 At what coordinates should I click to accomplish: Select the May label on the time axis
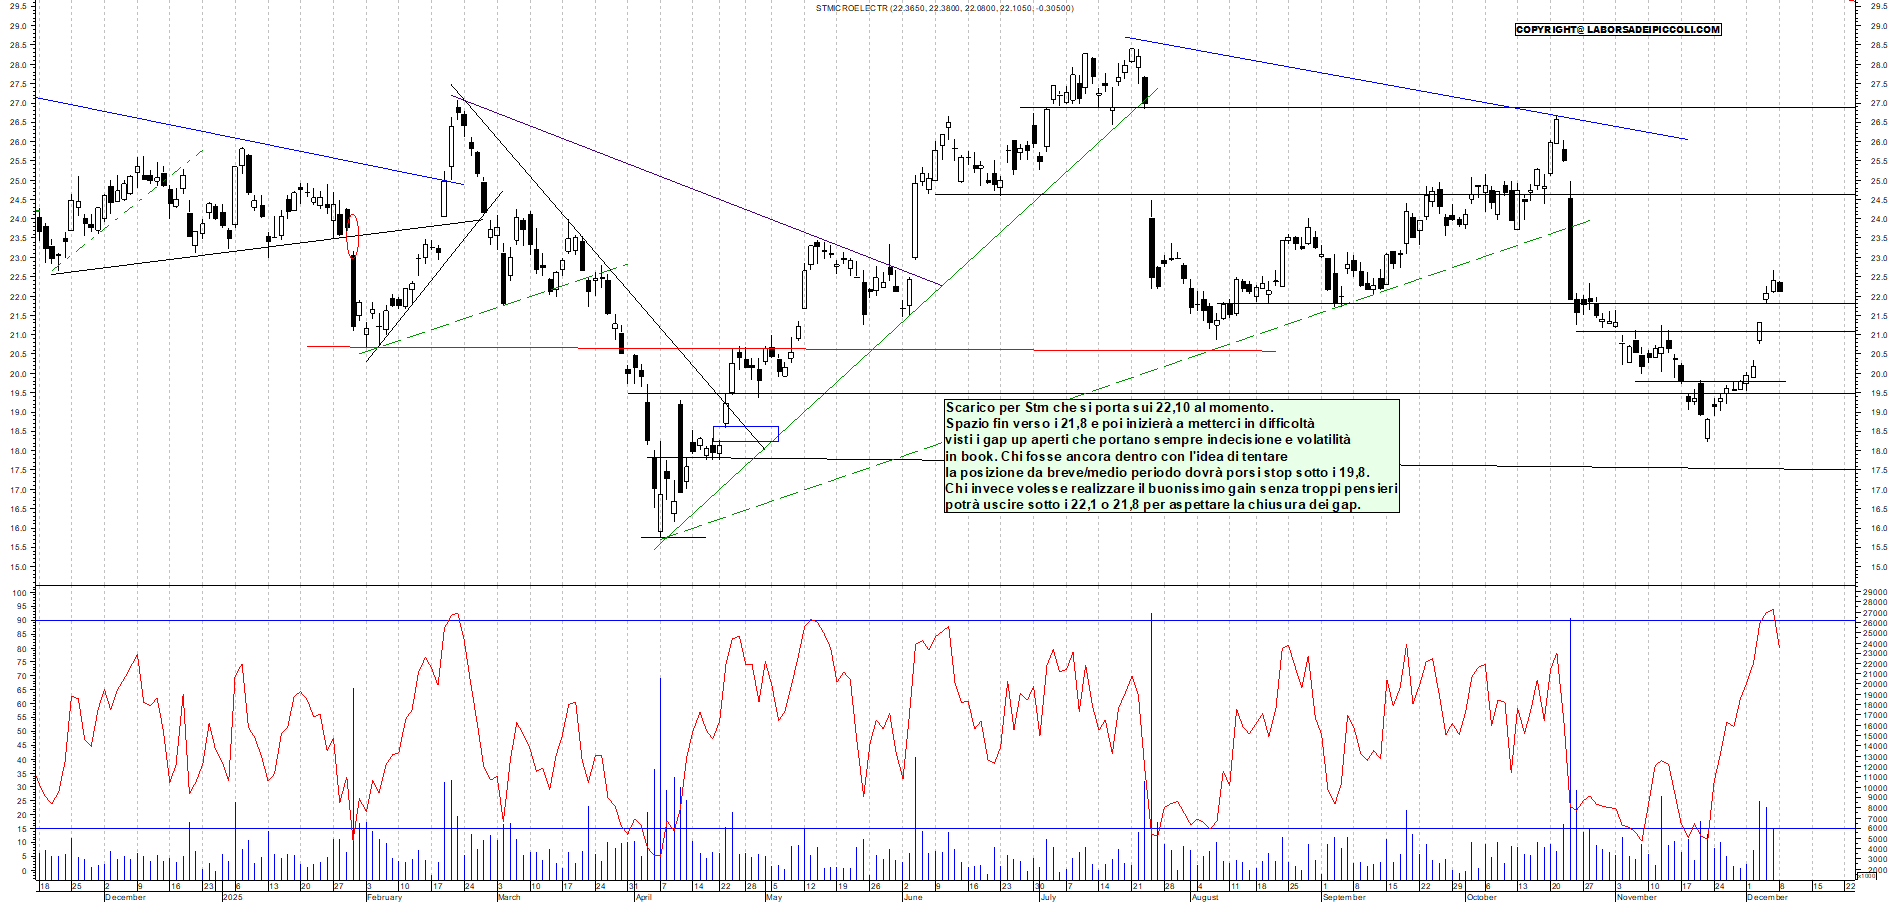[x=773, y=897]
